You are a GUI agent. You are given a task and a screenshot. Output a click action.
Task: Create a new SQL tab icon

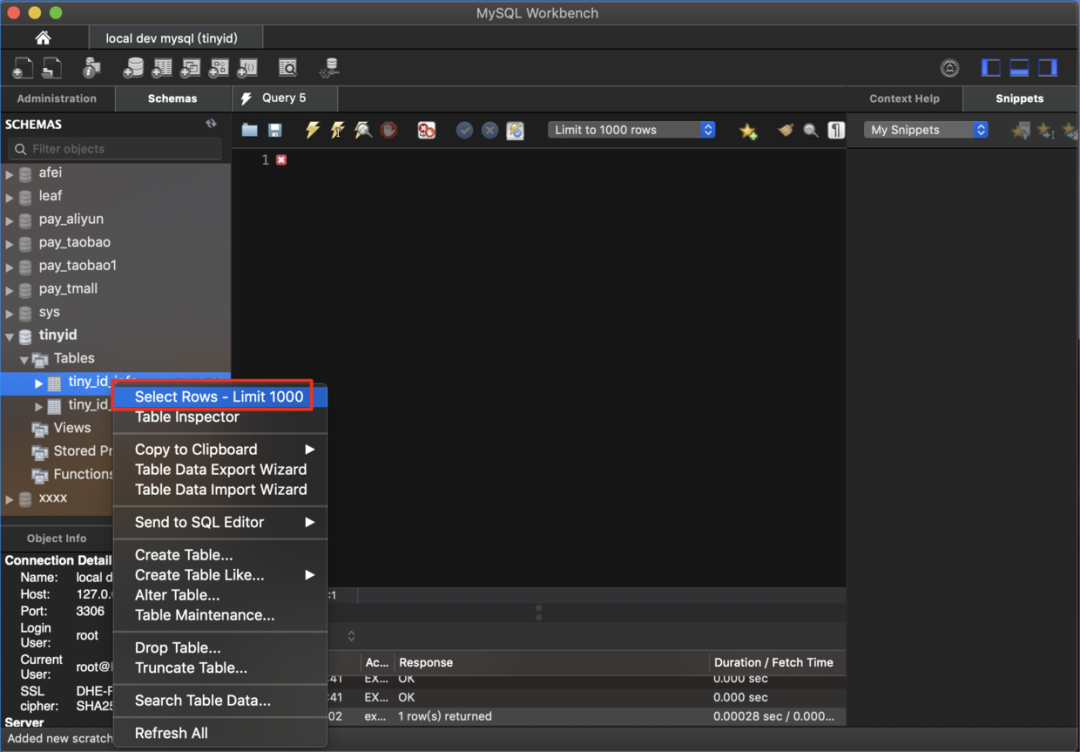point(23,67)
